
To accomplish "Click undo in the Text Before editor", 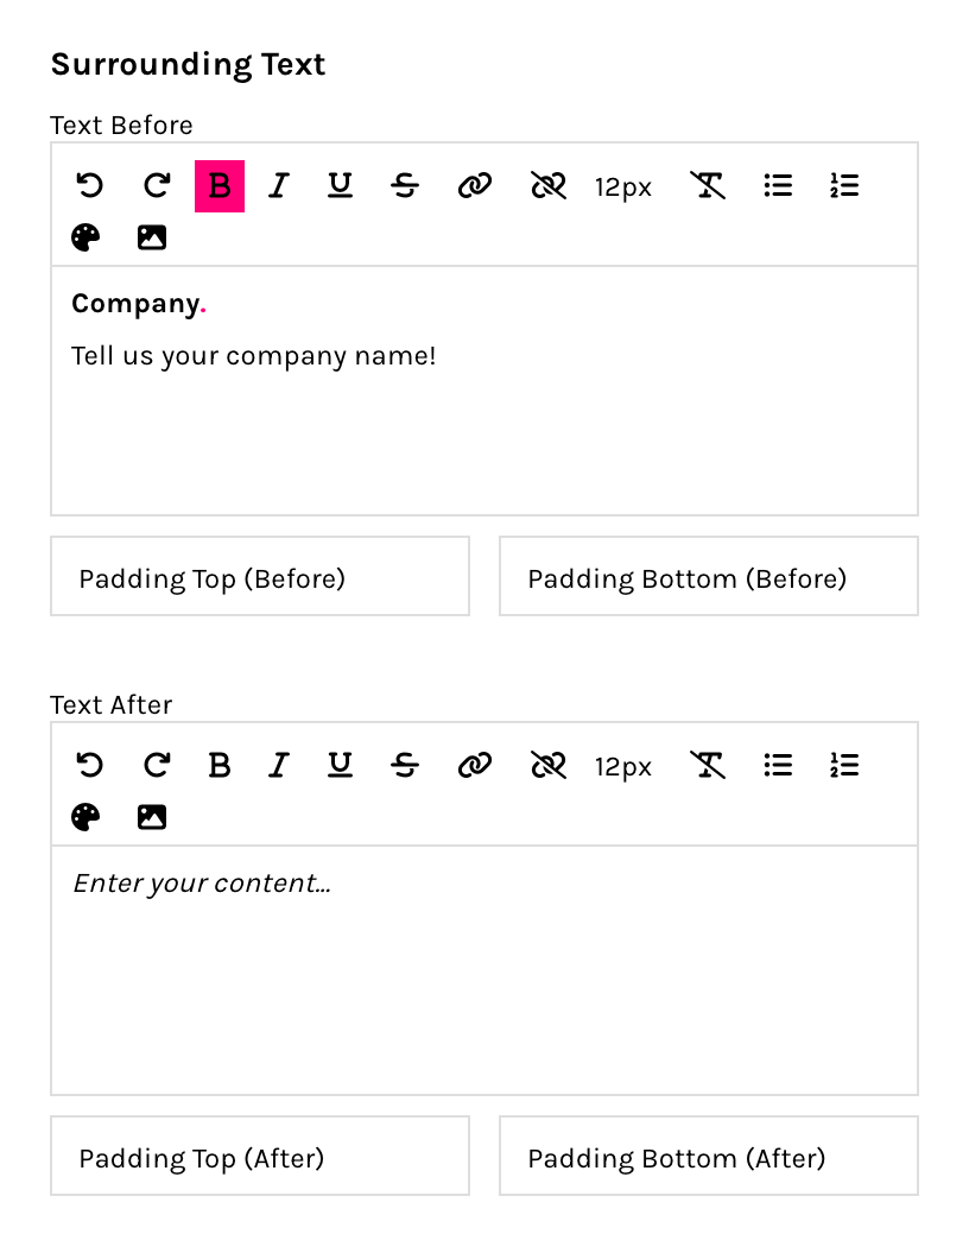I will click(90, 185).
